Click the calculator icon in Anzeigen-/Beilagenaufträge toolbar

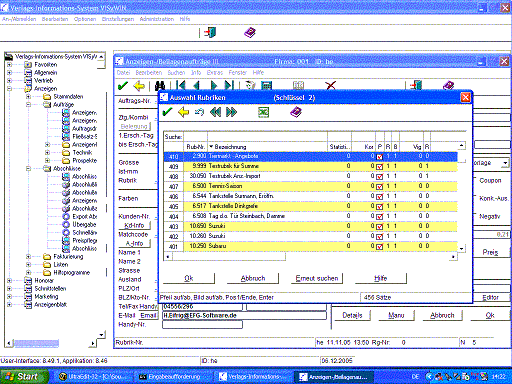tap(266, 86)
